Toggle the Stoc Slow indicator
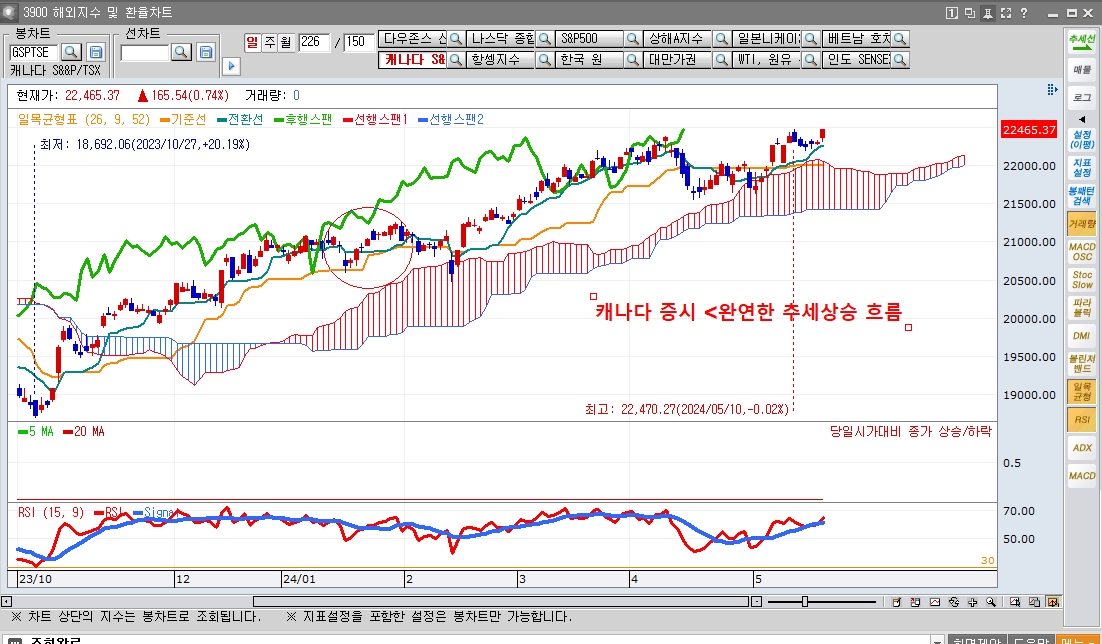1102x644 pixels. click(x=1082, y=280)
